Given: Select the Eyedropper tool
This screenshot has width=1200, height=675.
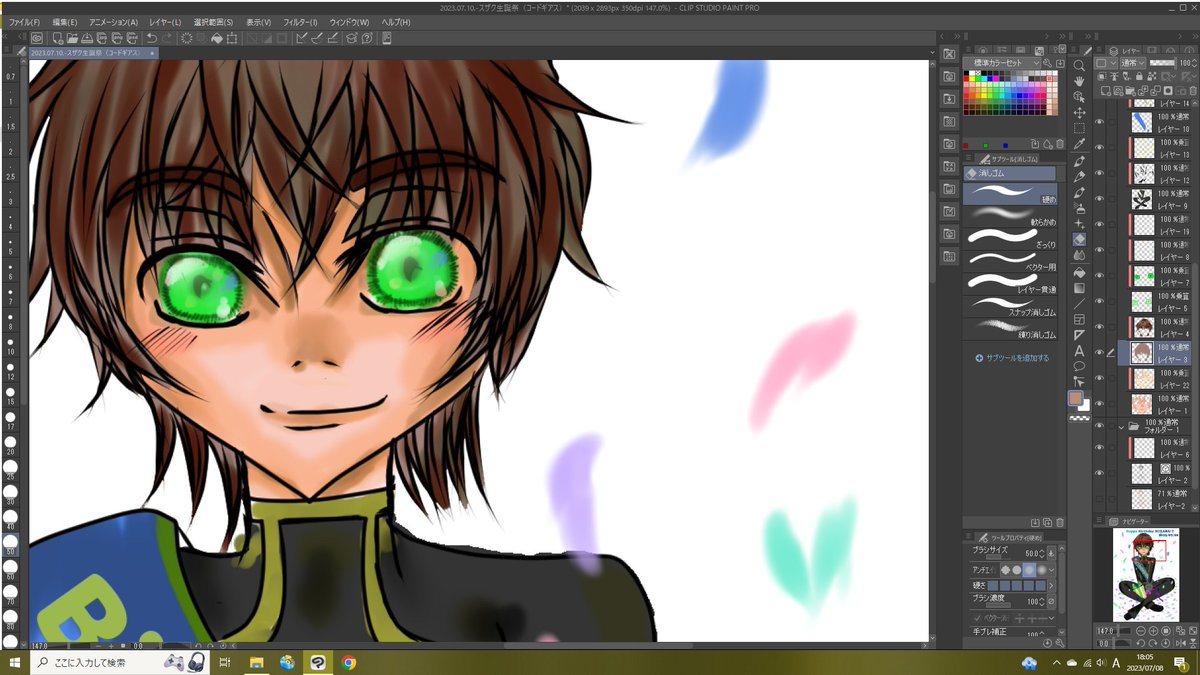Looking at the screenshot, I should click(1079, 144).
